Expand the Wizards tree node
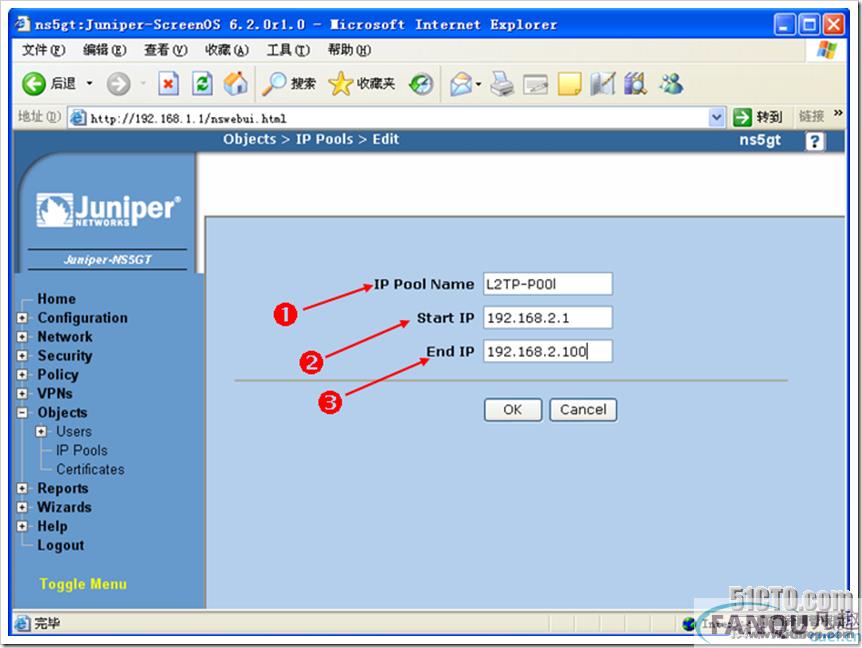Image resolution: width=862 pixels, height=648 pixels. coord(22,507)
